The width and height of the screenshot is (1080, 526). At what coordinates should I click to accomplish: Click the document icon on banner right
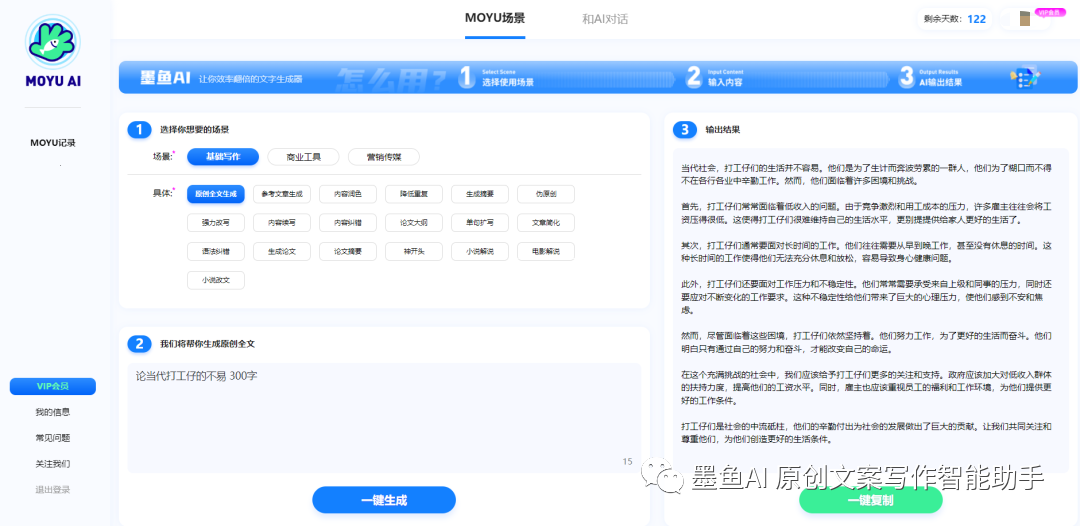coord(1023,77)
